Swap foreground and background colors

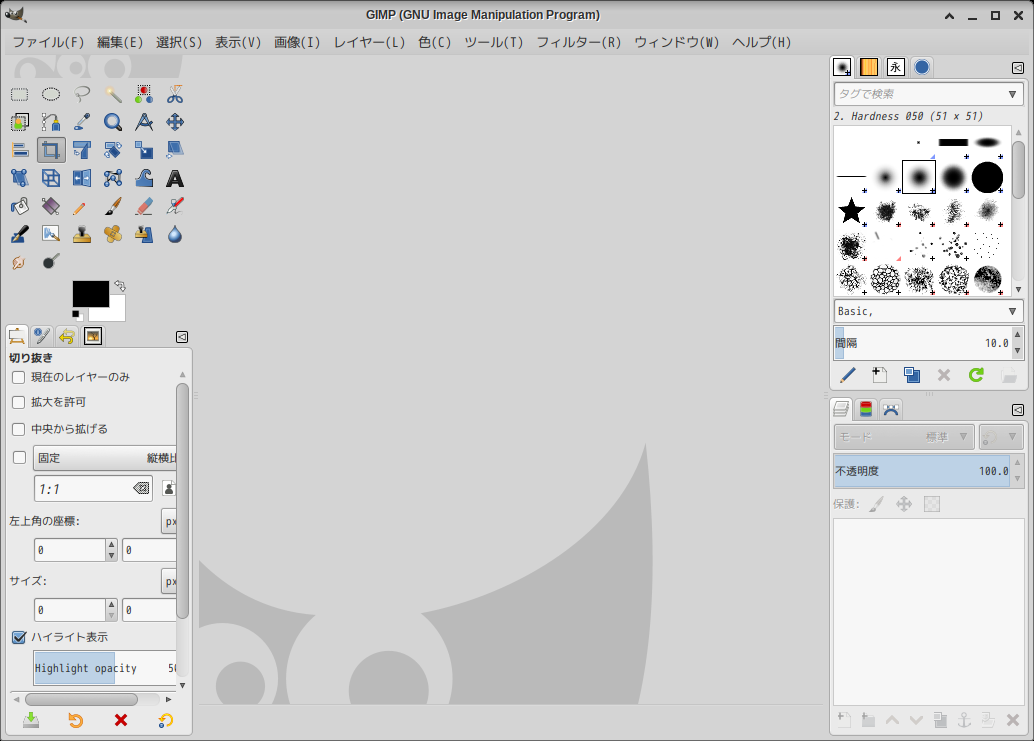[119, 285]
